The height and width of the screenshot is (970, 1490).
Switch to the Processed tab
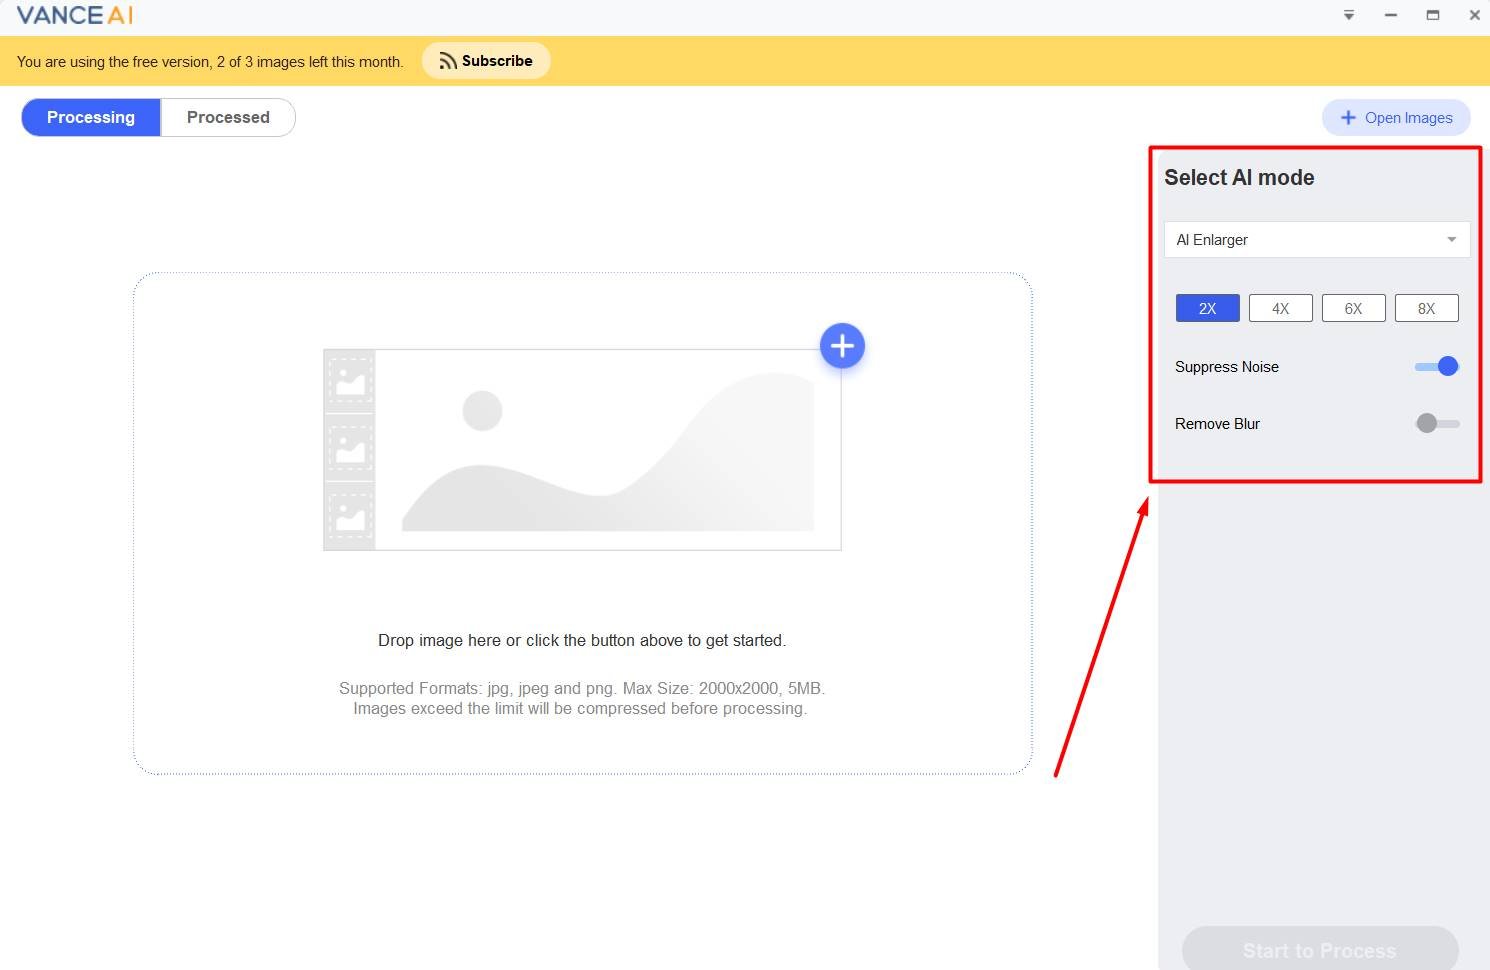[x=228, y=117]
